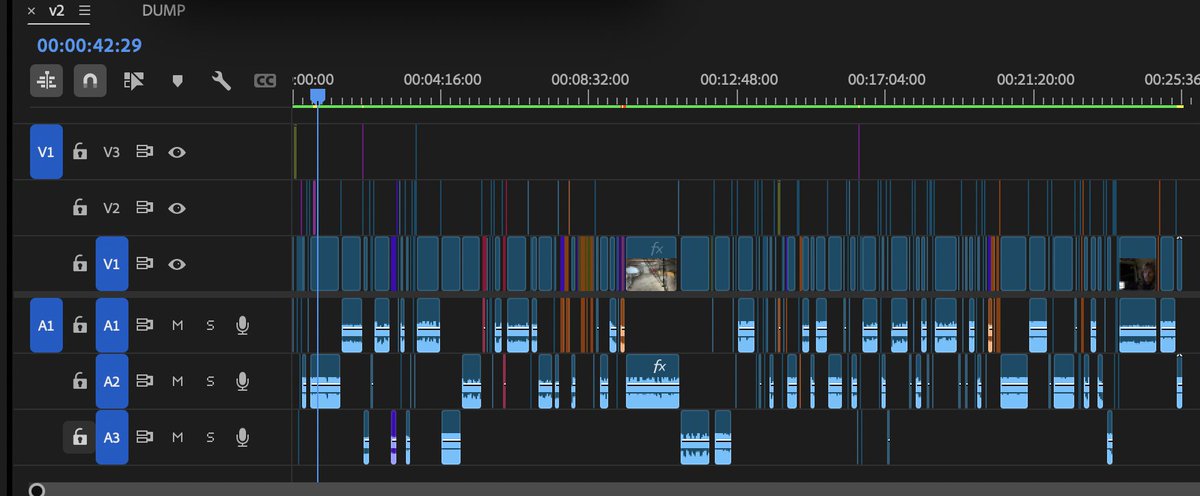Viewport: 1200px width, 496px height.
Task: Select the V2 track header label
Action: point(112,208)
